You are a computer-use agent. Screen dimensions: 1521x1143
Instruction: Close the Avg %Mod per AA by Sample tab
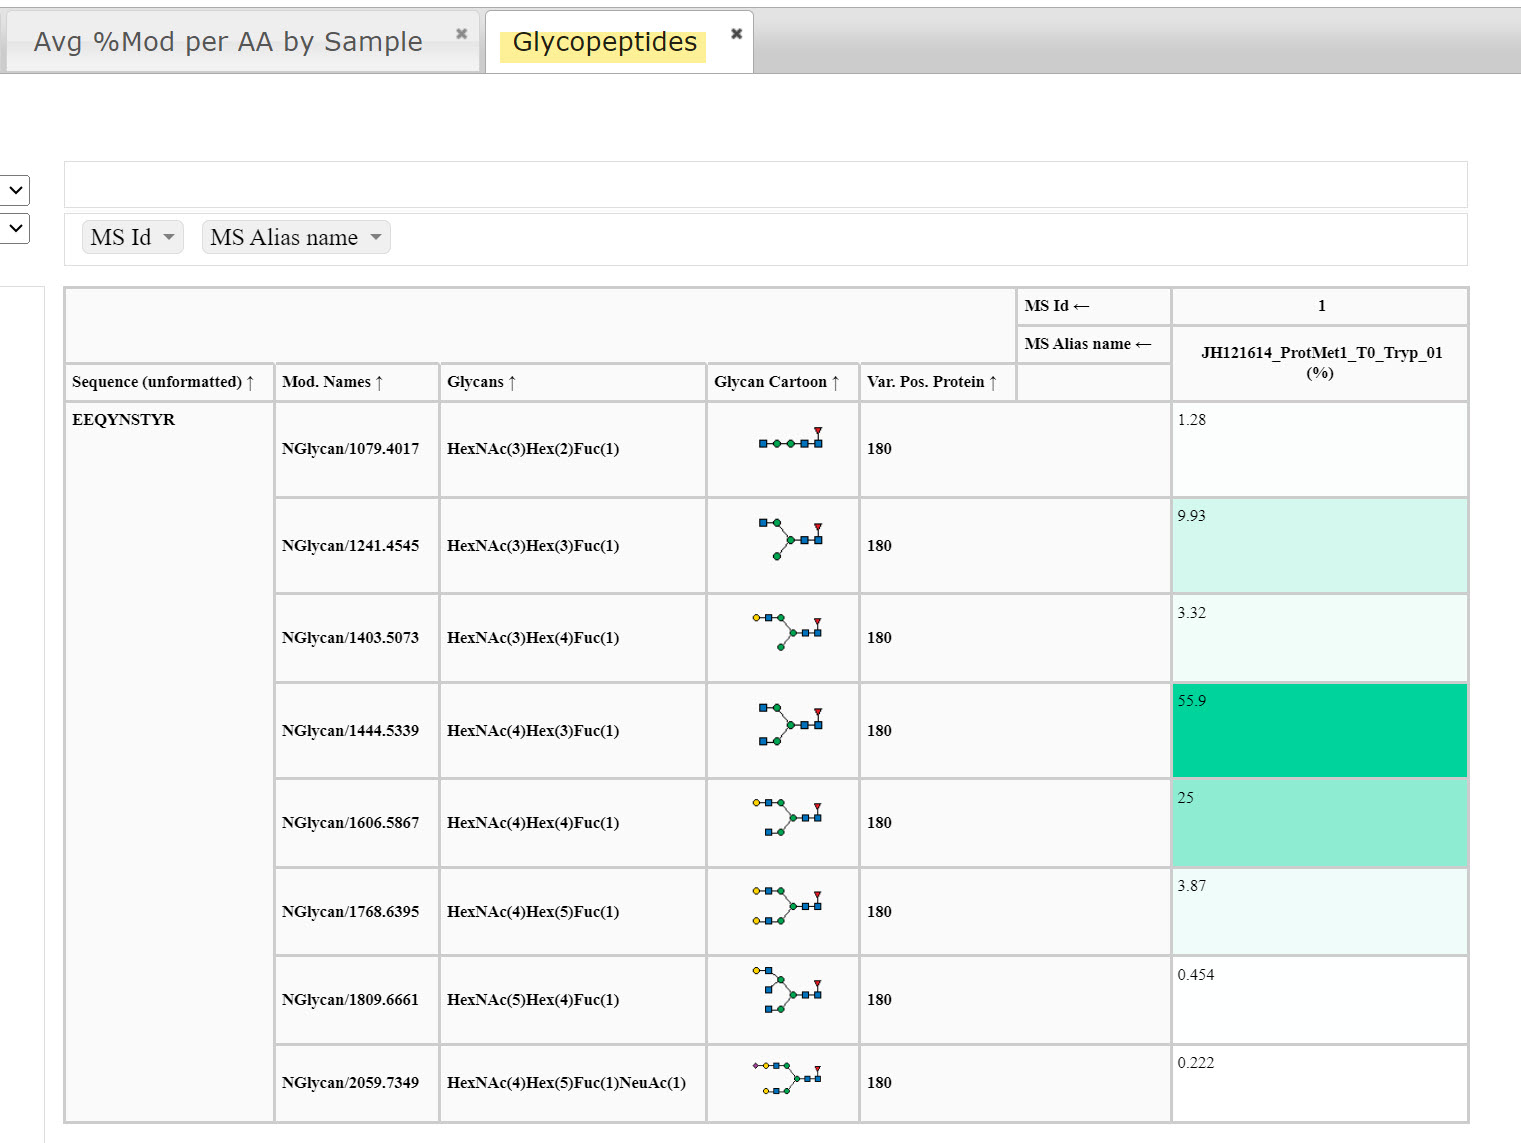pos(461,33)
